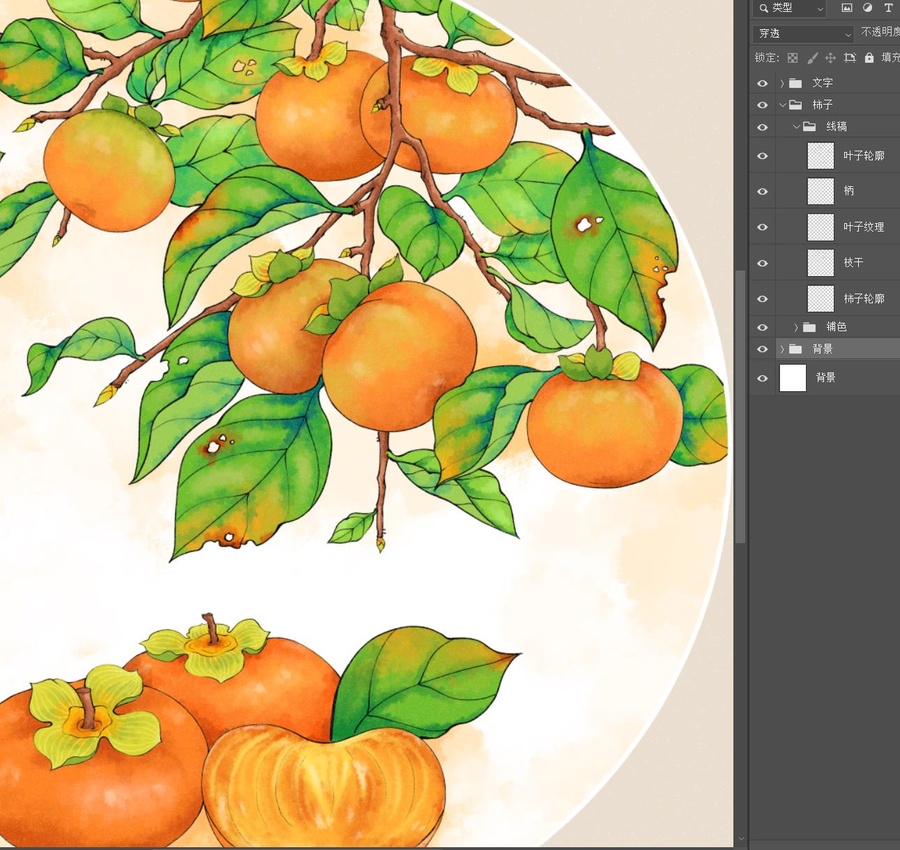Select layer named 柿子轮廓
The height and width of the screenshot is (850, 900).
pos(864,298)
